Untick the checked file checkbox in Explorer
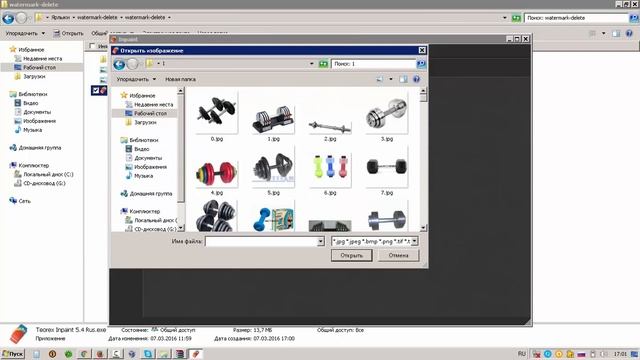640x360 pixels. pyautogui.click(x=96, y=91)
